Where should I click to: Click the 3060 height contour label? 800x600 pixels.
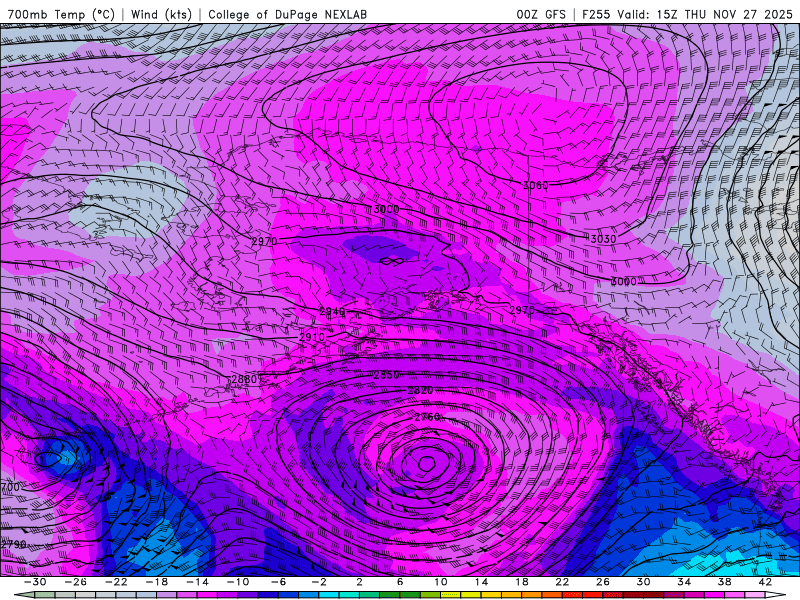click(x=536, y=185)
